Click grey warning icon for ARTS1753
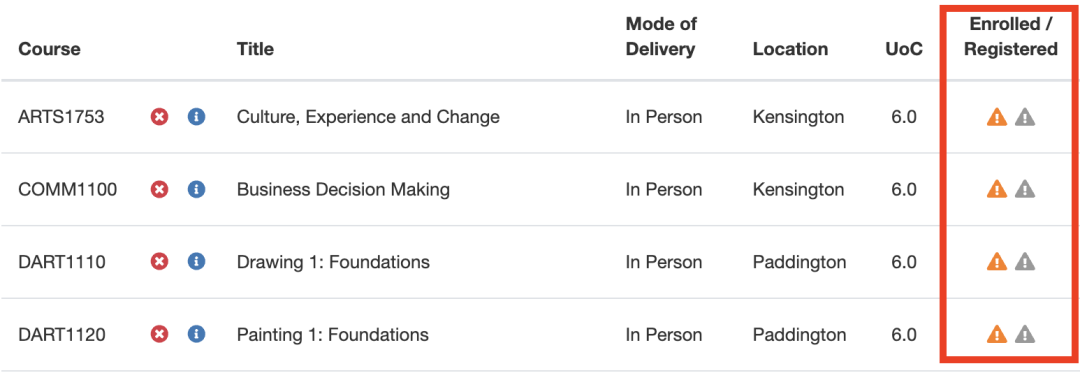The image size is (1080, 373). [1025, 117]
